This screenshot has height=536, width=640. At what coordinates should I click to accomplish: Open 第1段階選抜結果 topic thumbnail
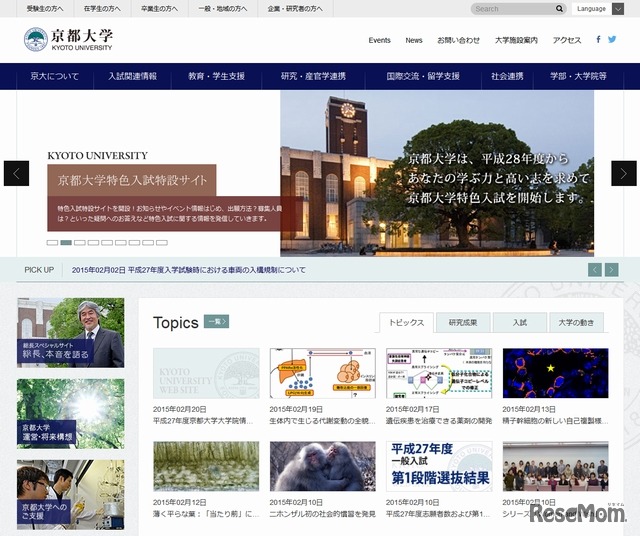tap(439, 466)
